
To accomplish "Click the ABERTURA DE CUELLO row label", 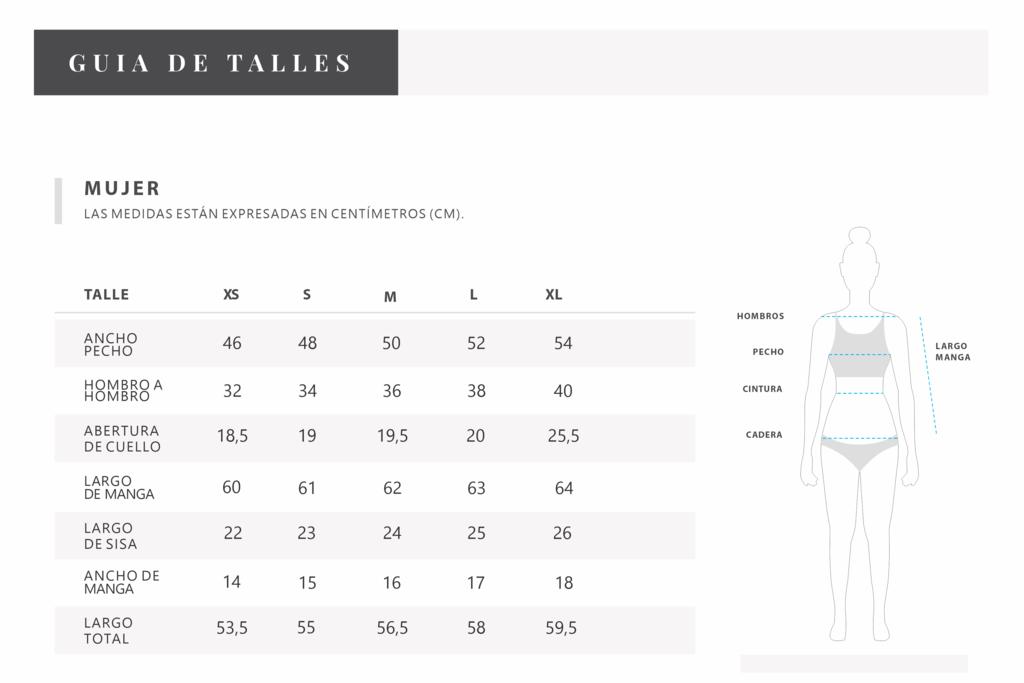I will click(122, 439).
